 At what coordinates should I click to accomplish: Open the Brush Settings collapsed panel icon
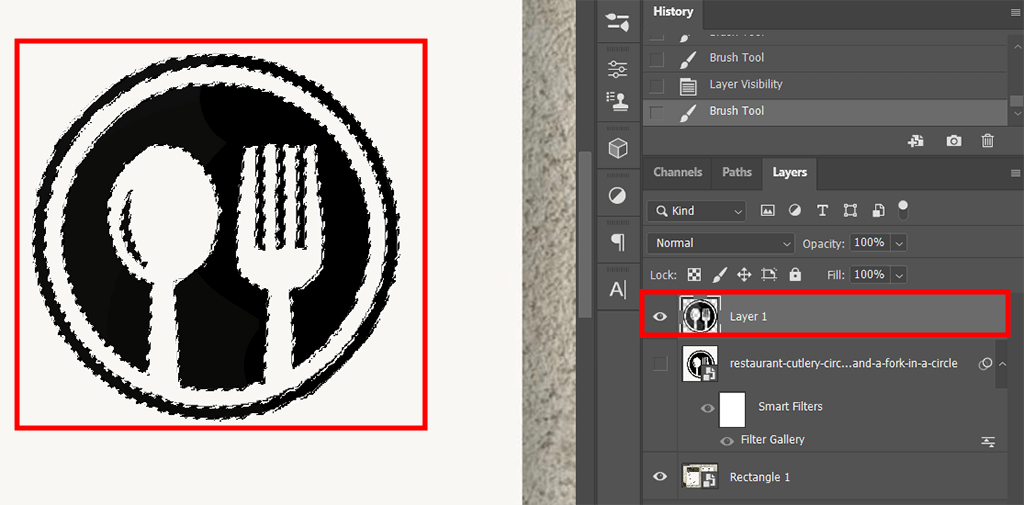point(617,22)
